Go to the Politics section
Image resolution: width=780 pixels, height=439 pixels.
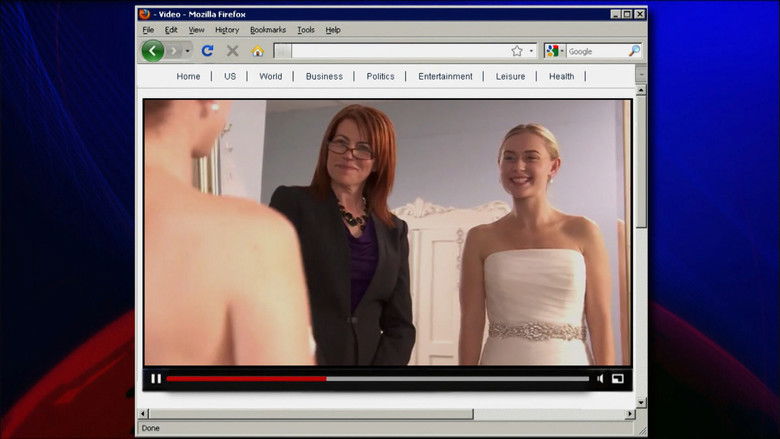[380, 76]
